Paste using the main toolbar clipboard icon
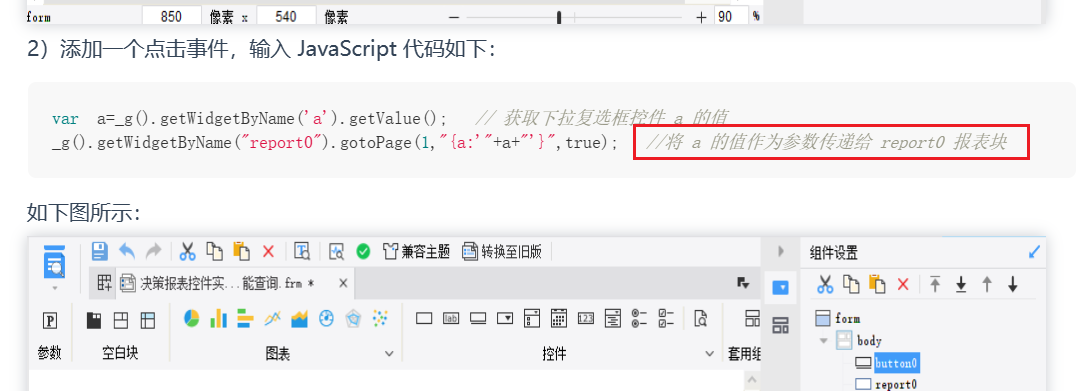The image size is (1082, 391). click(242, 251)
